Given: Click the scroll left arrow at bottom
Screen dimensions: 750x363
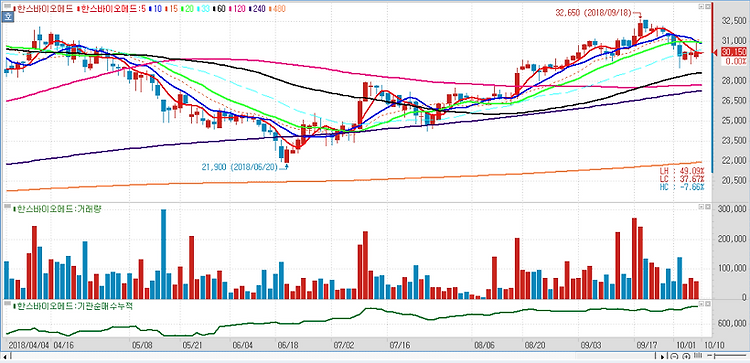Looking at the screenshot, I should tap(5, 357).
